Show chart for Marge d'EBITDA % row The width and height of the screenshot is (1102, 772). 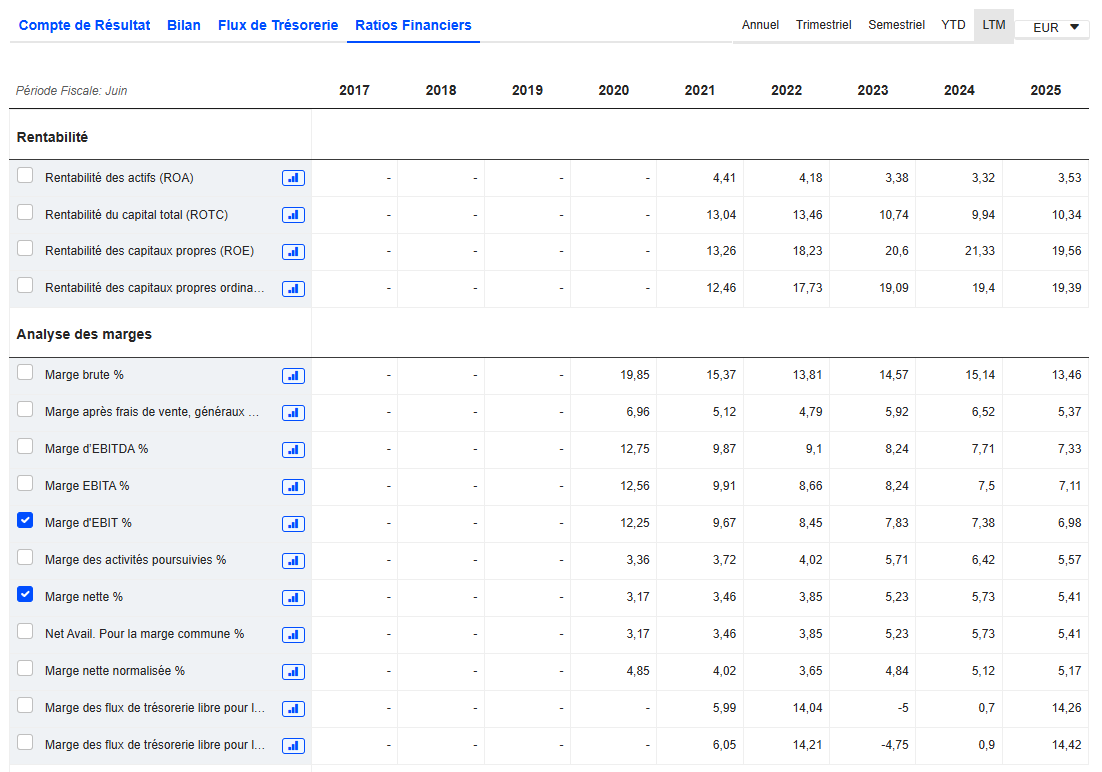pyautogui.click(x=293, y=449)
